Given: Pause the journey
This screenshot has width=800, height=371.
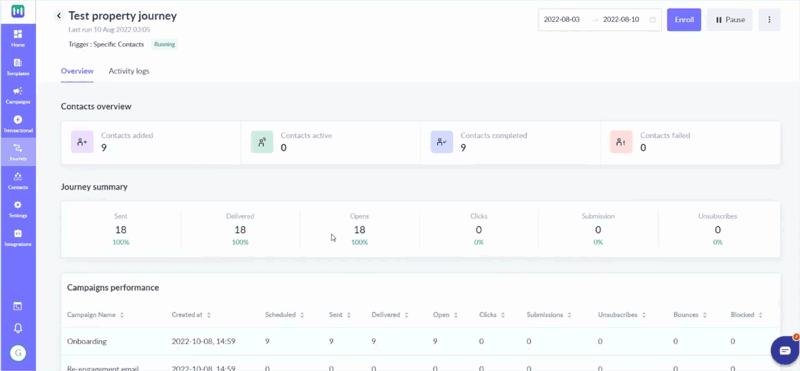Looking at the screenshot, I should click(x=730, y=20).
